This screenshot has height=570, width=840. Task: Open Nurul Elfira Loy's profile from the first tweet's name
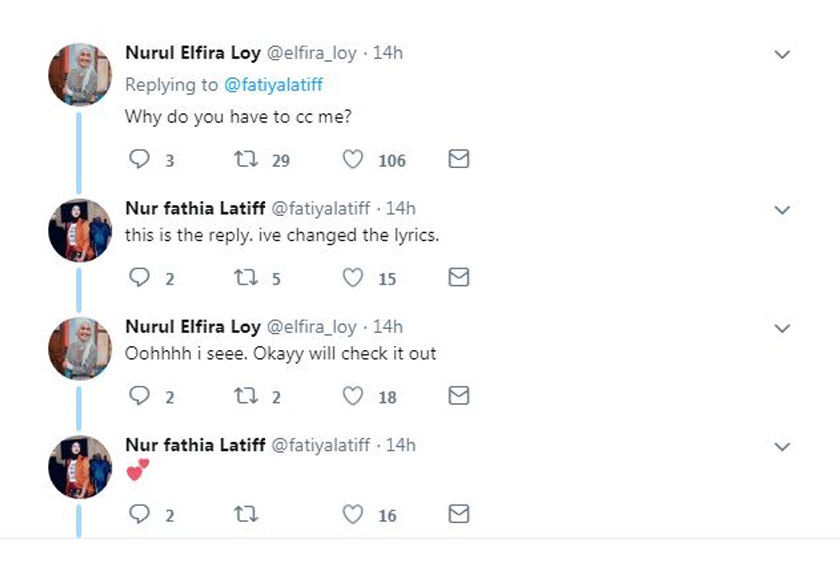click(x=192, y=53)
